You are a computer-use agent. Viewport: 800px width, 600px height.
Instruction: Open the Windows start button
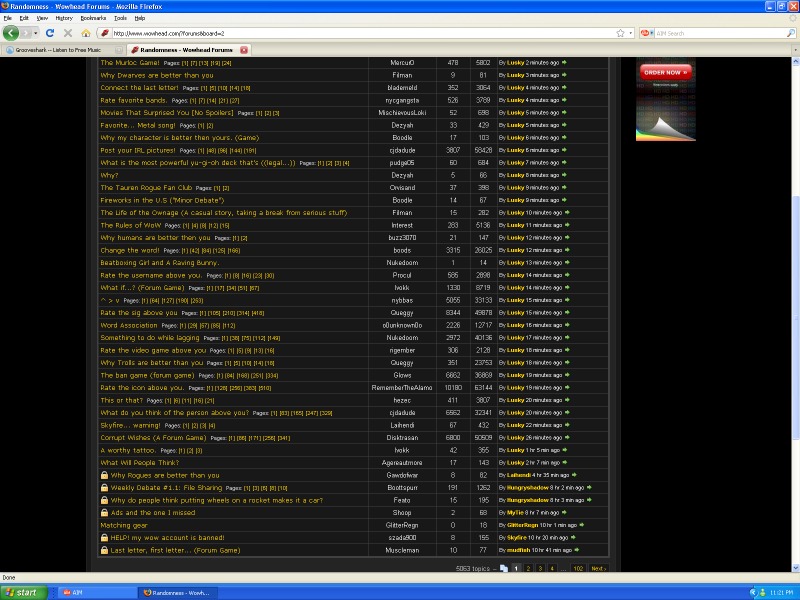coord(23,592)
